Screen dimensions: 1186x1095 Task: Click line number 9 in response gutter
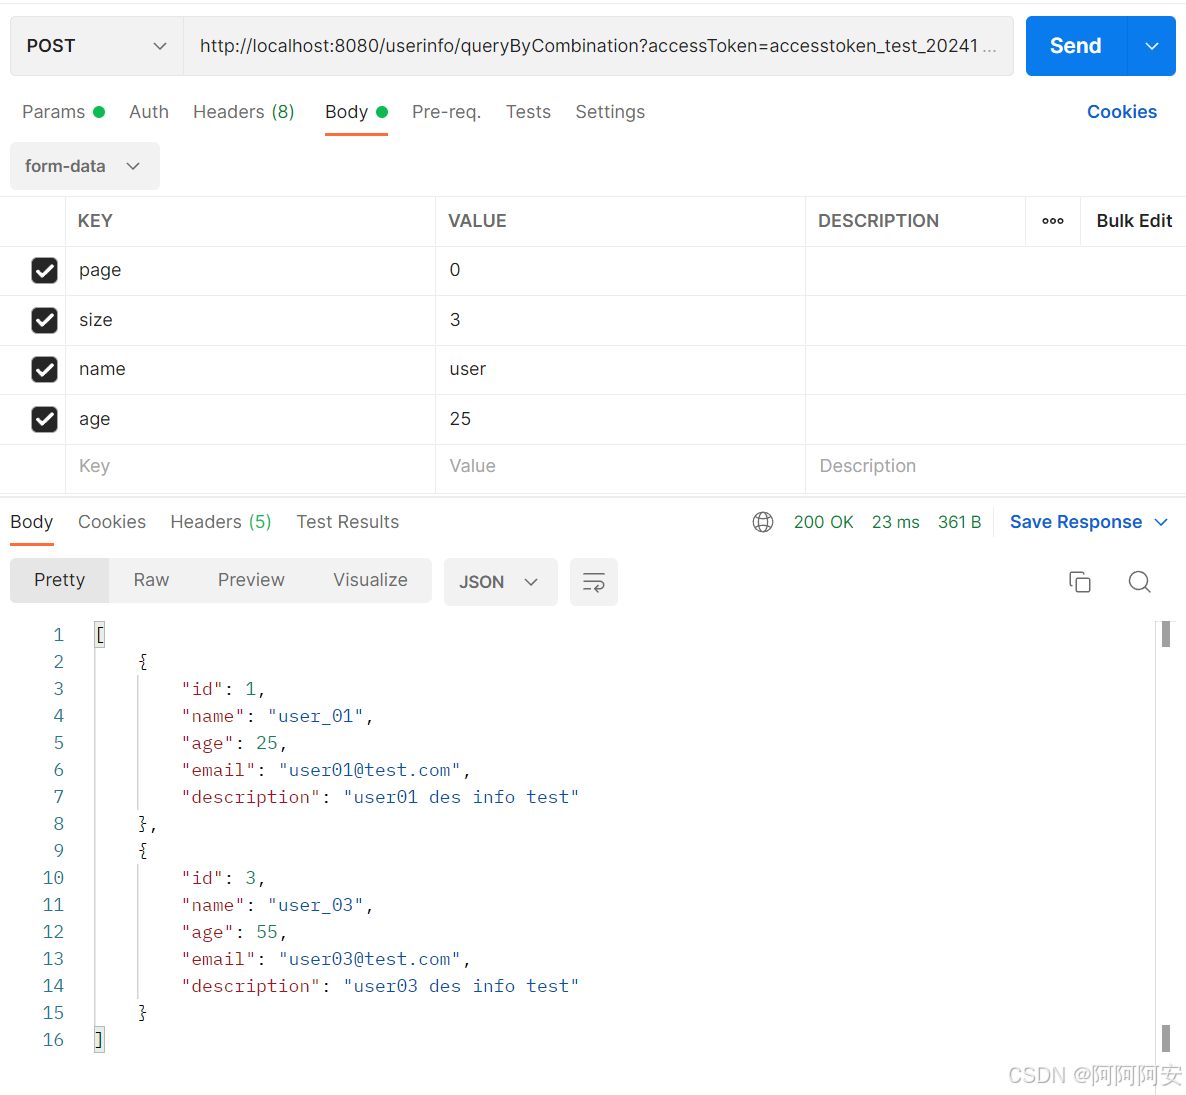(58, 851)
